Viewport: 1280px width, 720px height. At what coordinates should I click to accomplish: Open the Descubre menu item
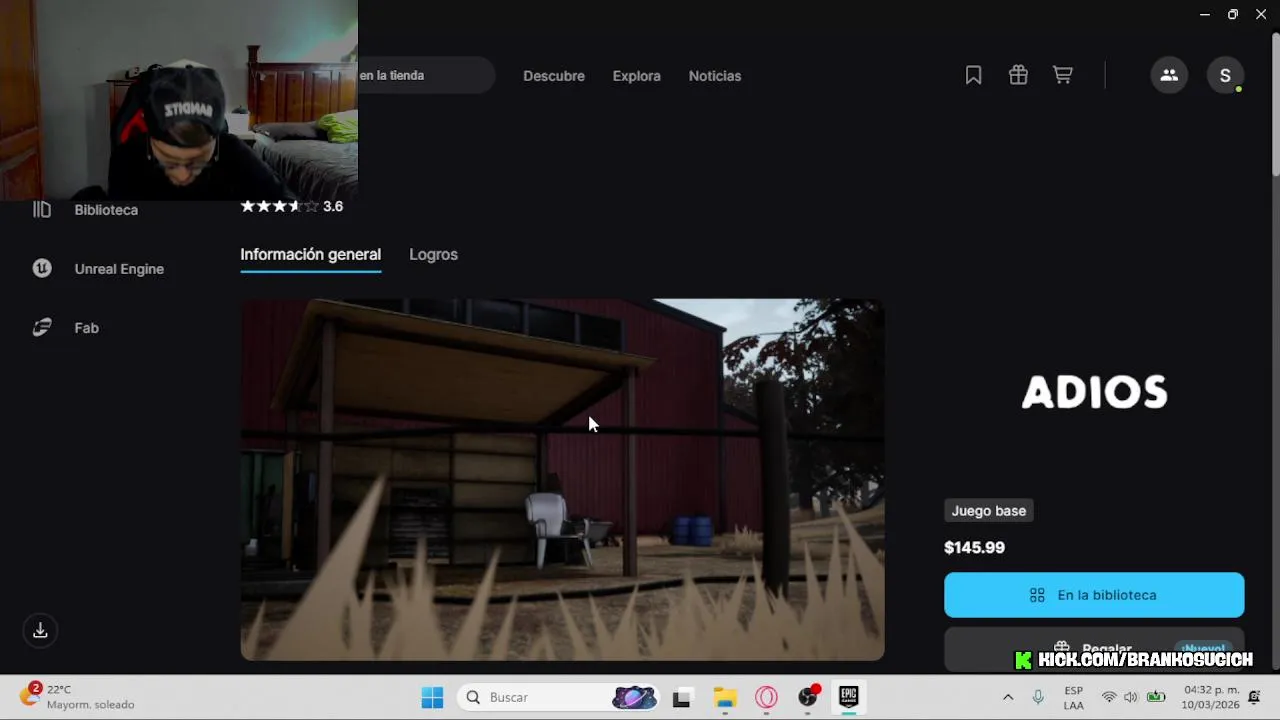click(554, 76)
